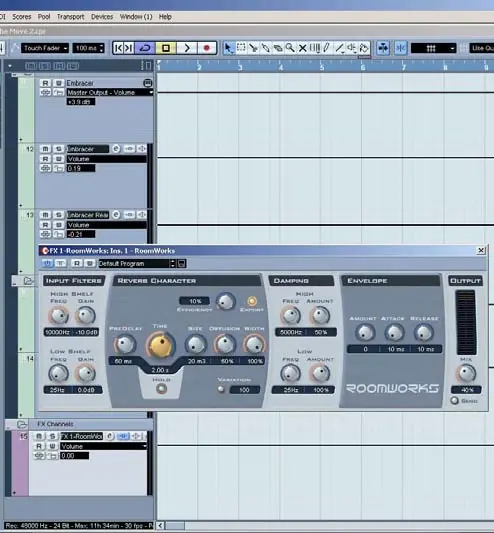This screenshot has width=494, height=533.
Task: Enable Read automation on track 12
Action: tap(45, 159)
